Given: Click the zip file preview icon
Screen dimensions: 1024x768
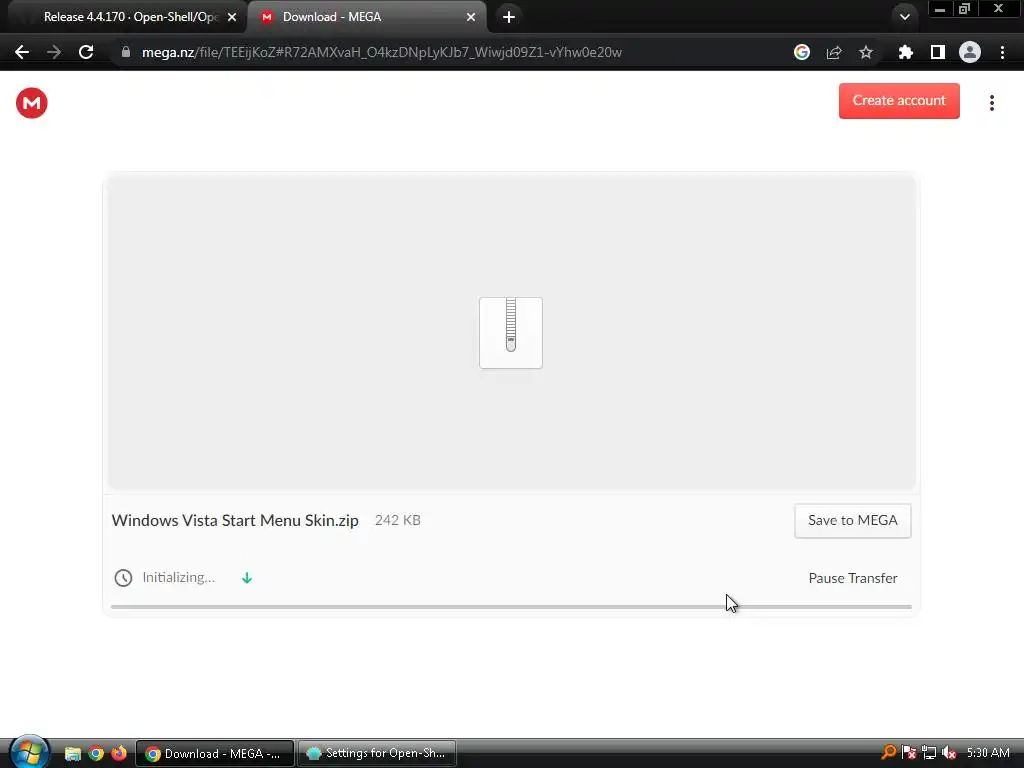Looking at the screenshot, I should coord(511,333).
